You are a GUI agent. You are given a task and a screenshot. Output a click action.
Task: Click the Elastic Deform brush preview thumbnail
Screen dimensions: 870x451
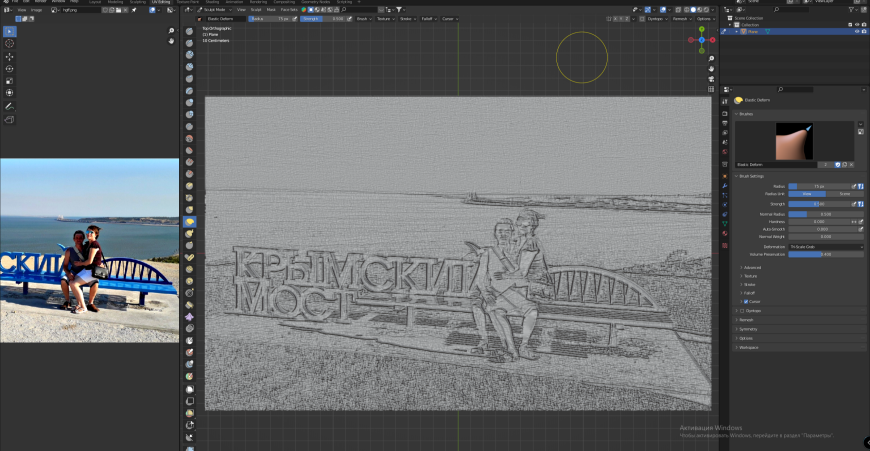[x=795, y=141]
